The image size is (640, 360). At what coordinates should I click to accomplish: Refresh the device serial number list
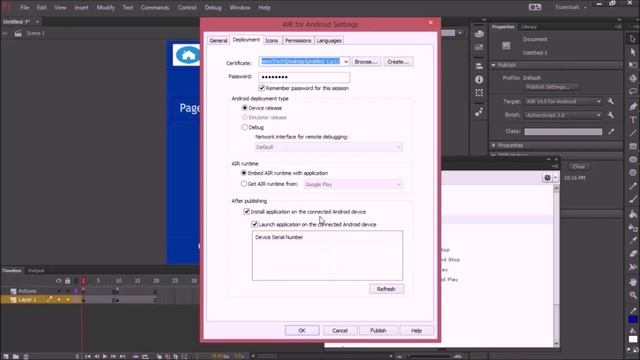coord(386,289)
